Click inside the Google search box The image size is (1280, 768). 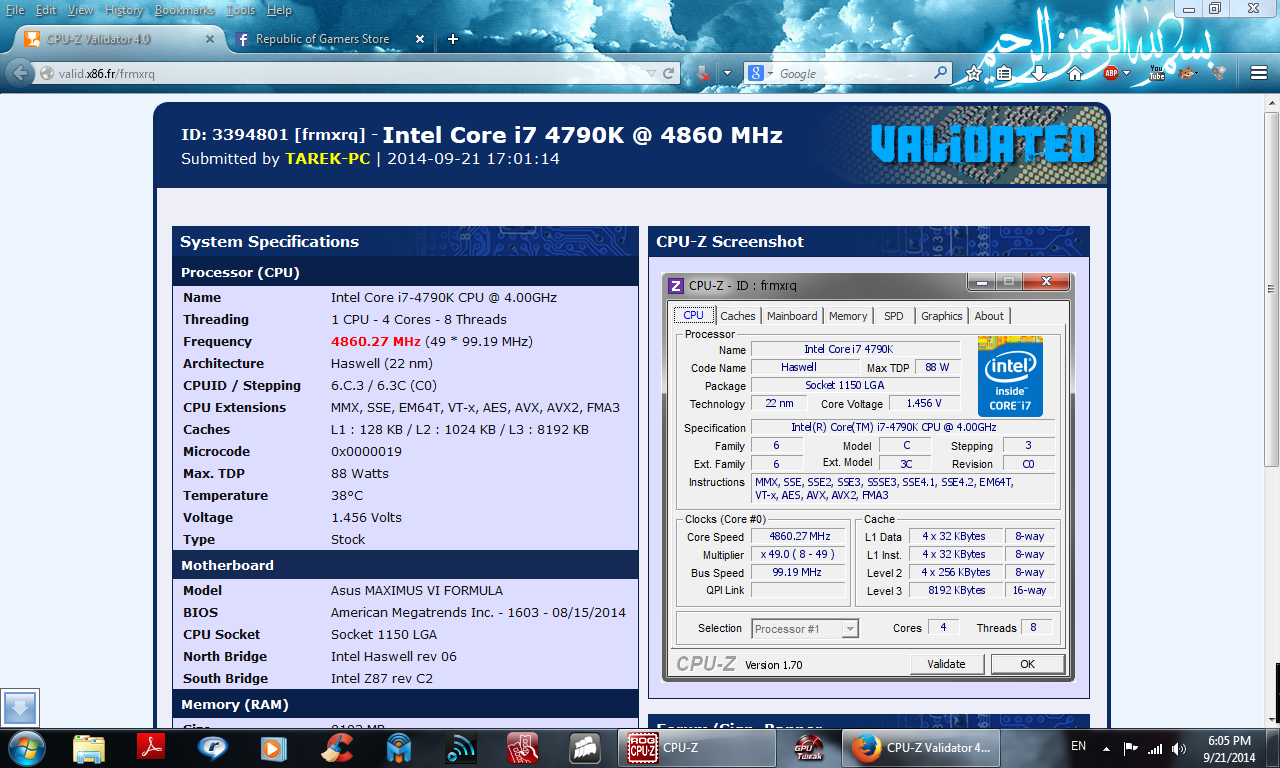853,73
